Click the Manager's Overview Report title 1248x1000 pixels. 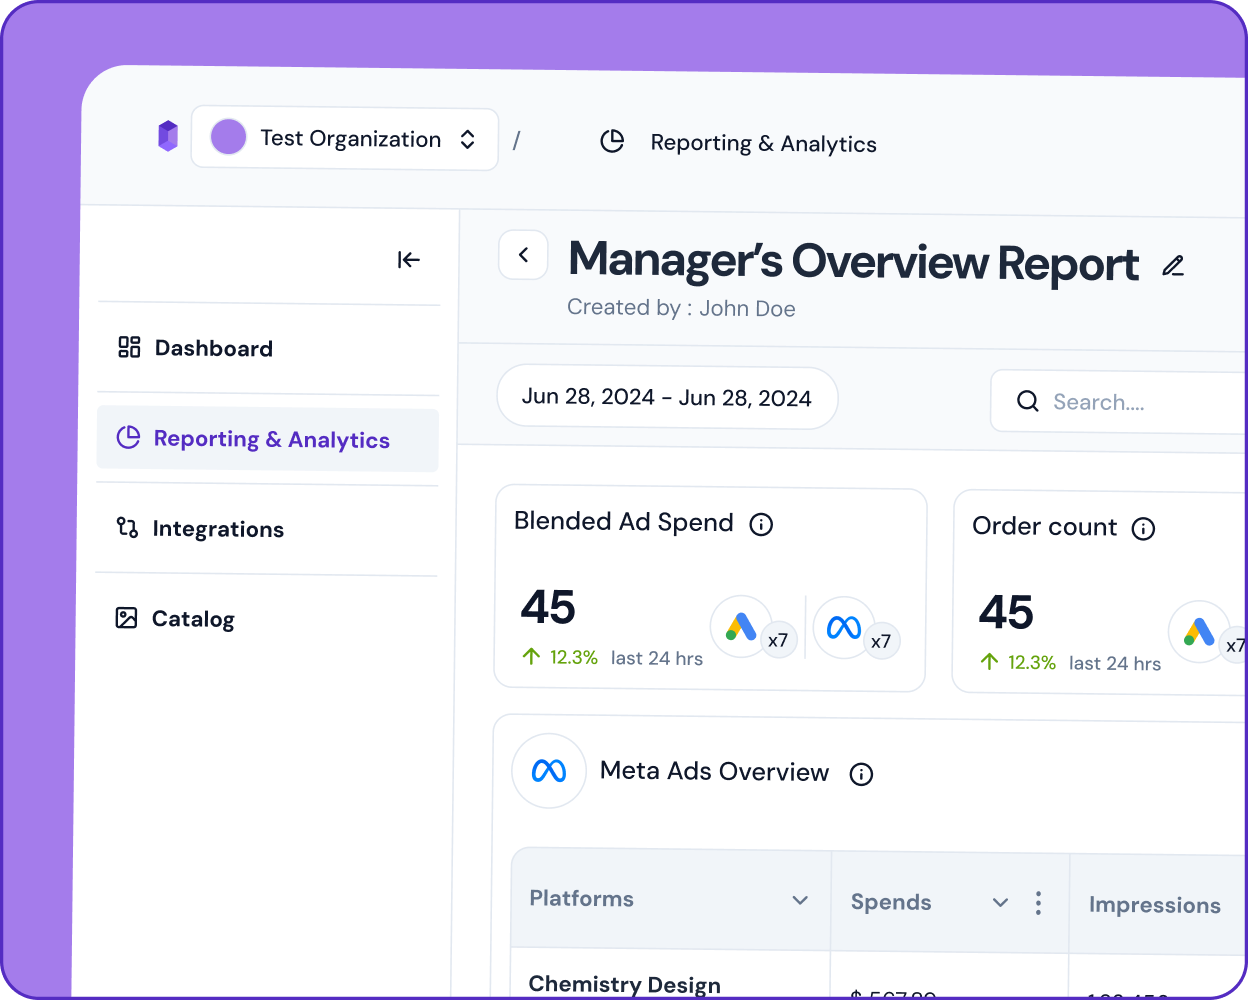click(853, 261)
